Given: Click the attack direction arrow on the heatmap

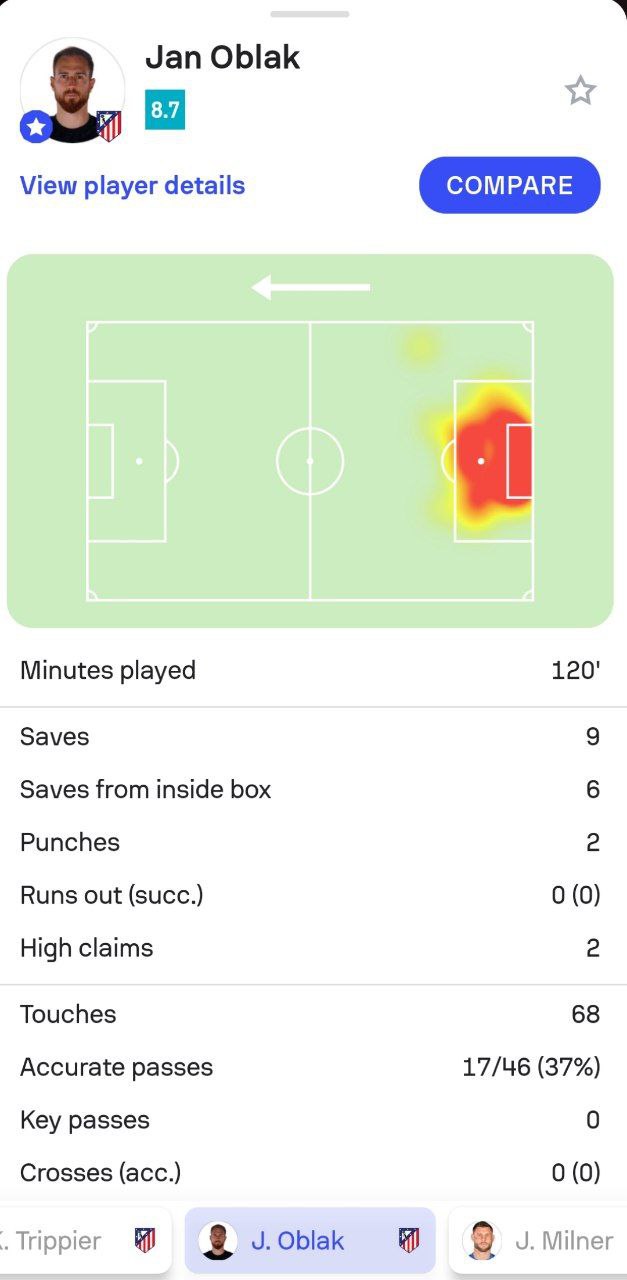Looking at the screenshot, I should pyautogui.click(x=311, y=288).
